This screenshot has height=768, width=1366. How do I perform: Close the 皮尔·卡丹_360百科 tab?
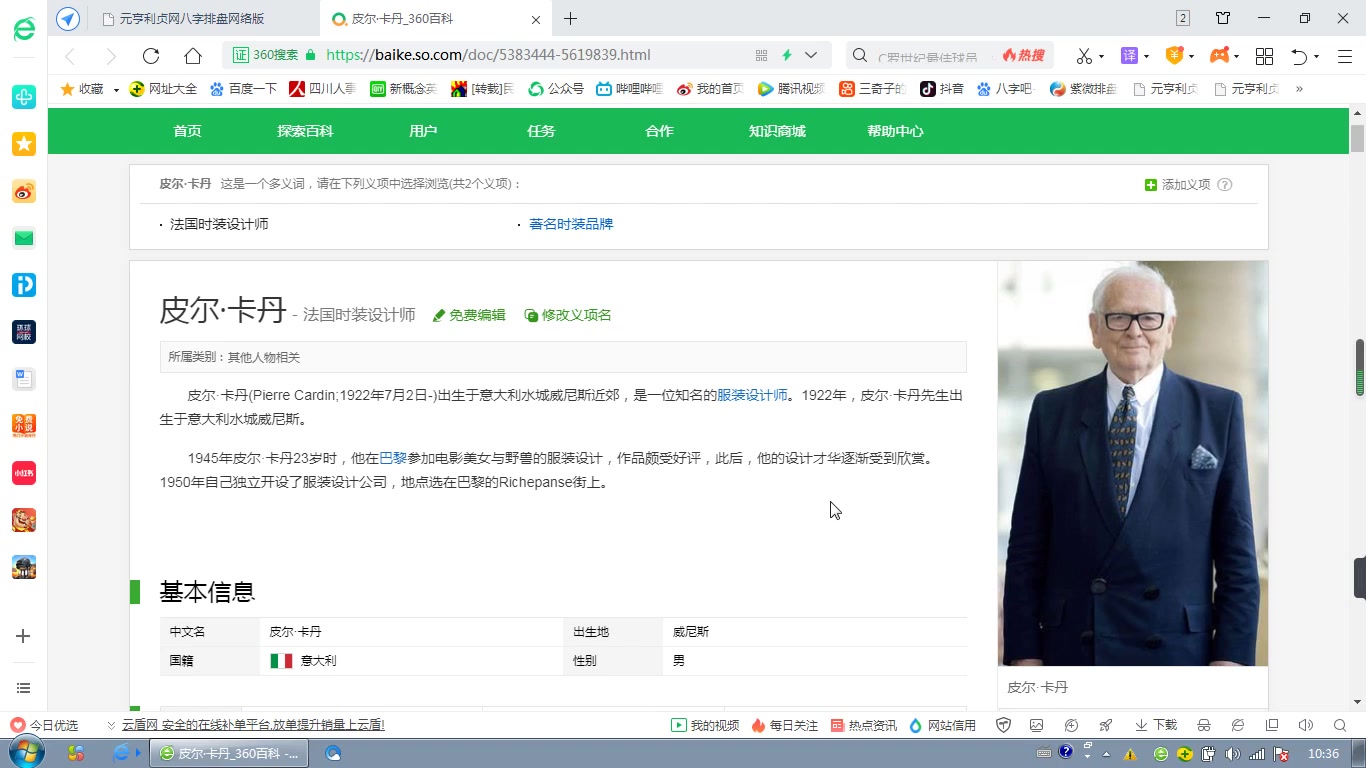(x=535, y=19)
